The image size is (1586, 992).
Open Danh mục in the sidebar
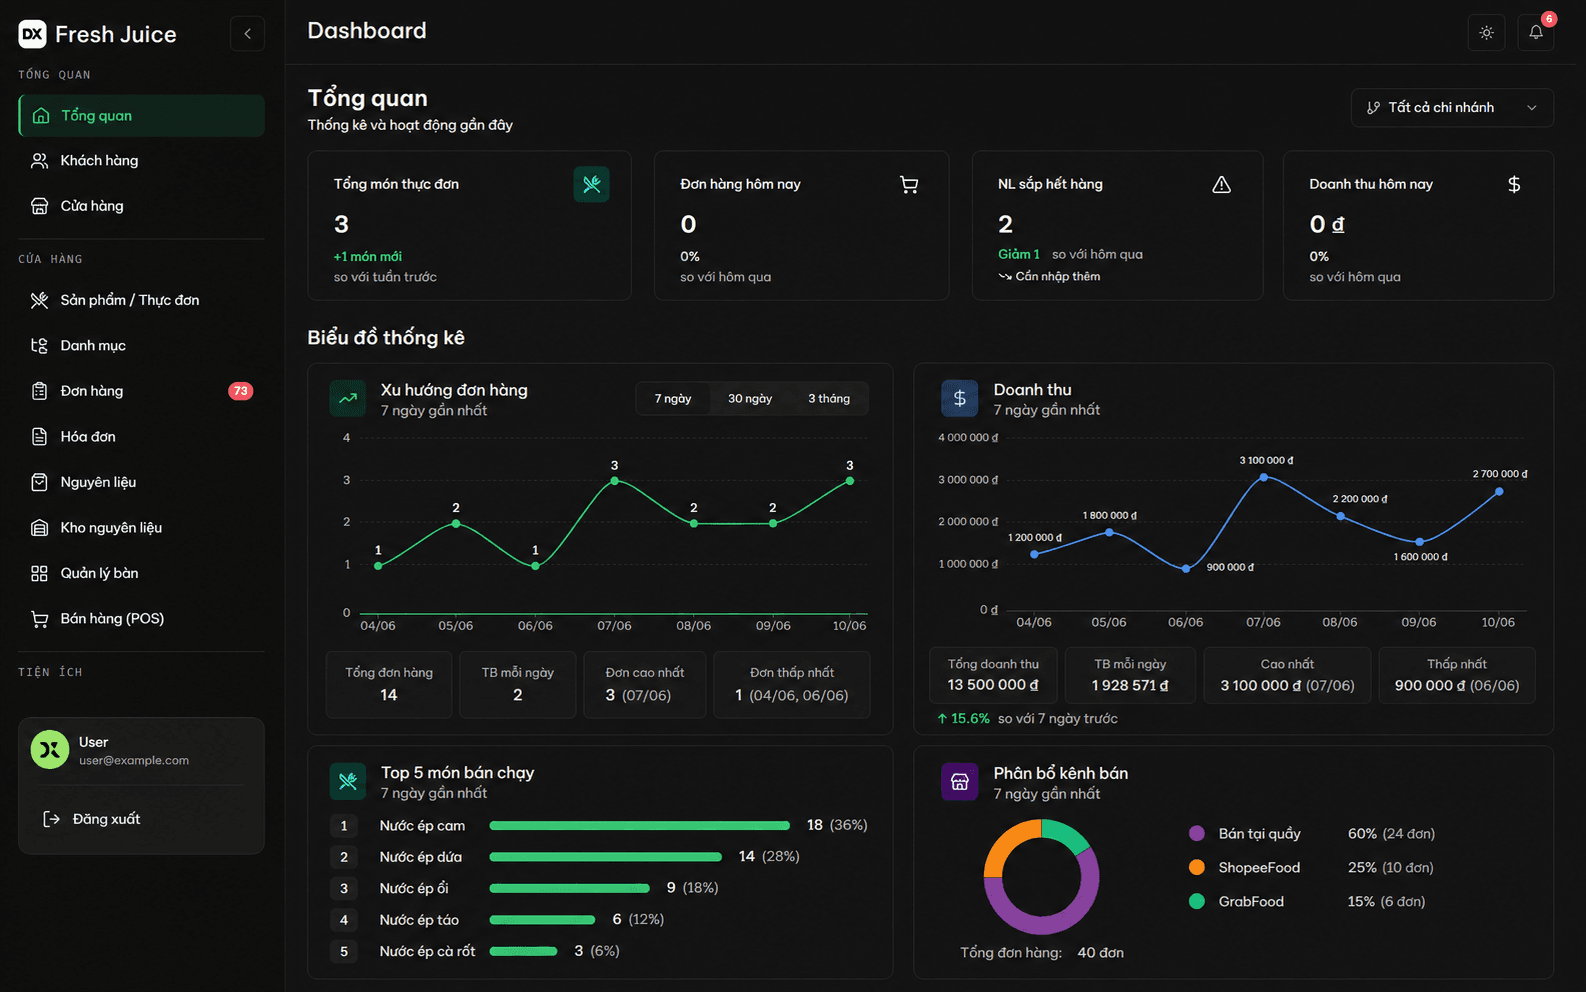(x=141, y=346)
